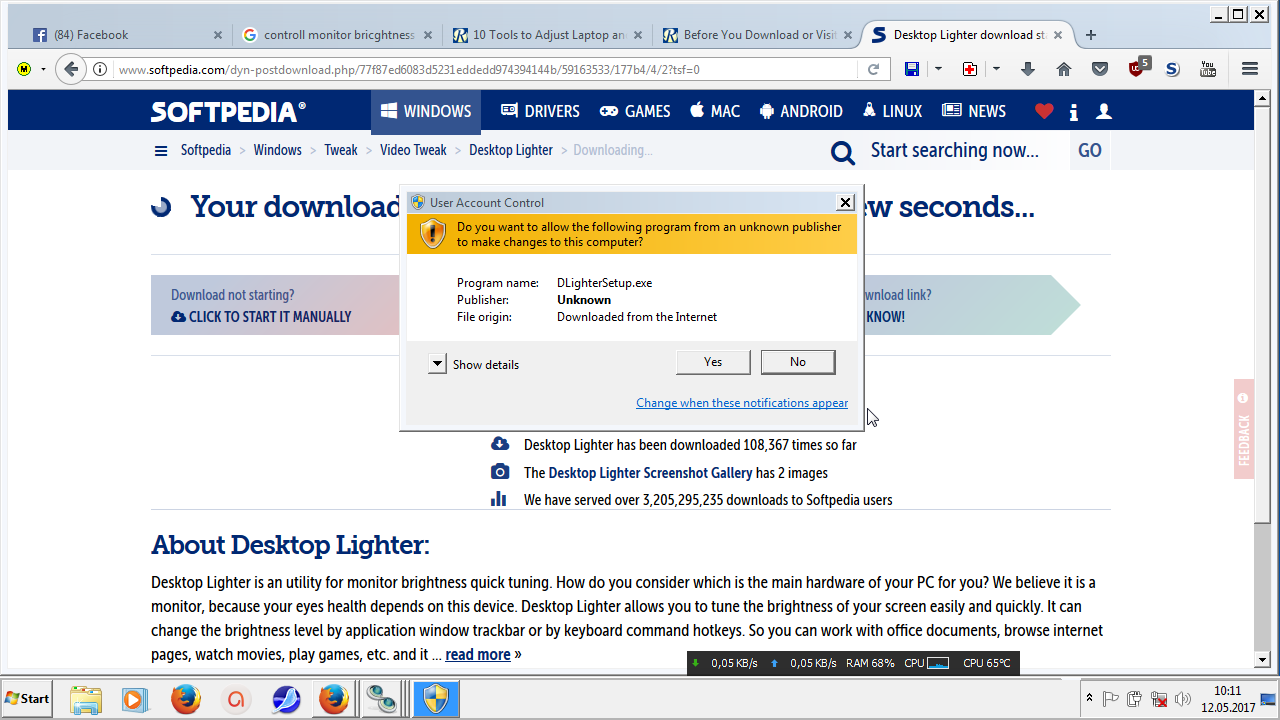Show site information for softpedia.com
Image resolution: width=1280 pixels, height=720 pixels.
click(100, 69)
